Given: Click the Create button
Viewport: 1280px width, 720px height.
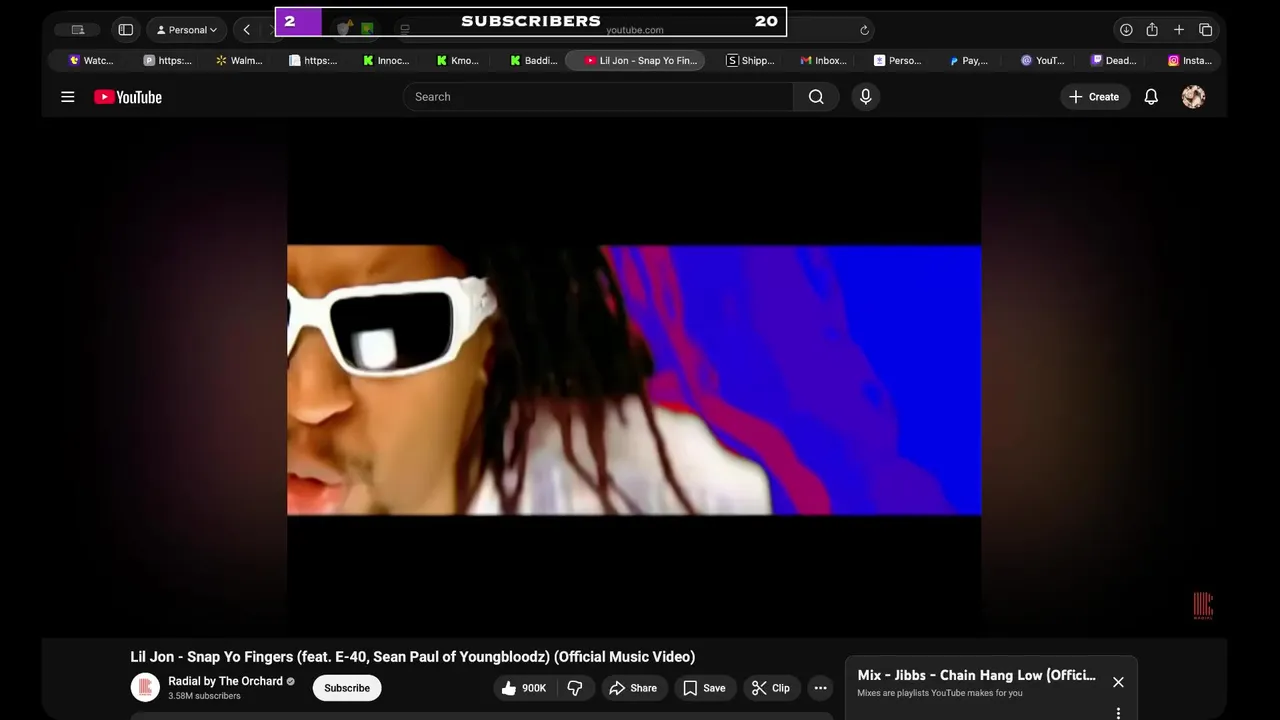Looking at the screenshot, I should 1094,97.
